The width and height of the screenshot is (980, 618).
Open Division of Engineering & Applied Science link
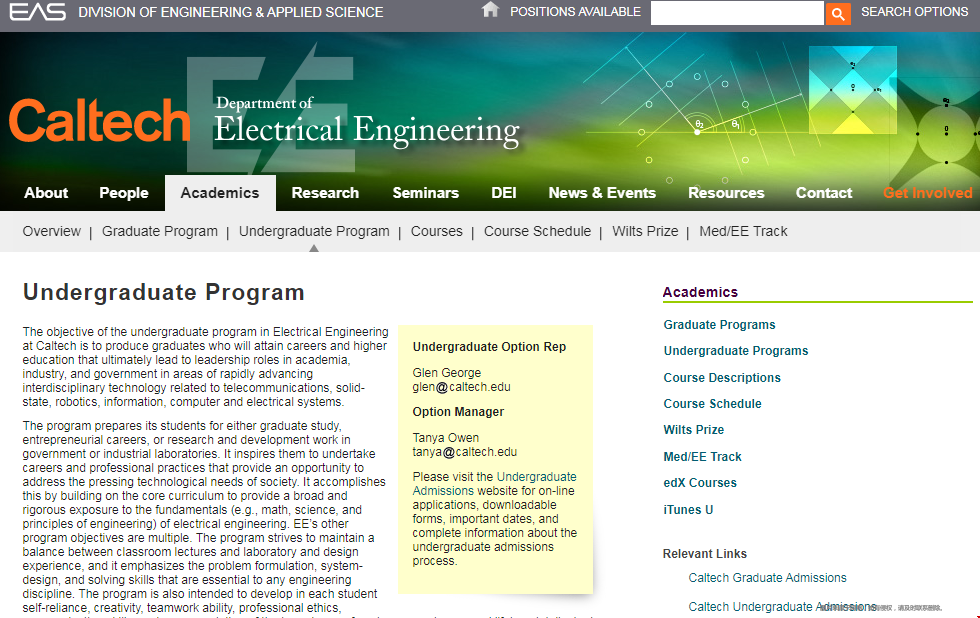tap(231, 12)
